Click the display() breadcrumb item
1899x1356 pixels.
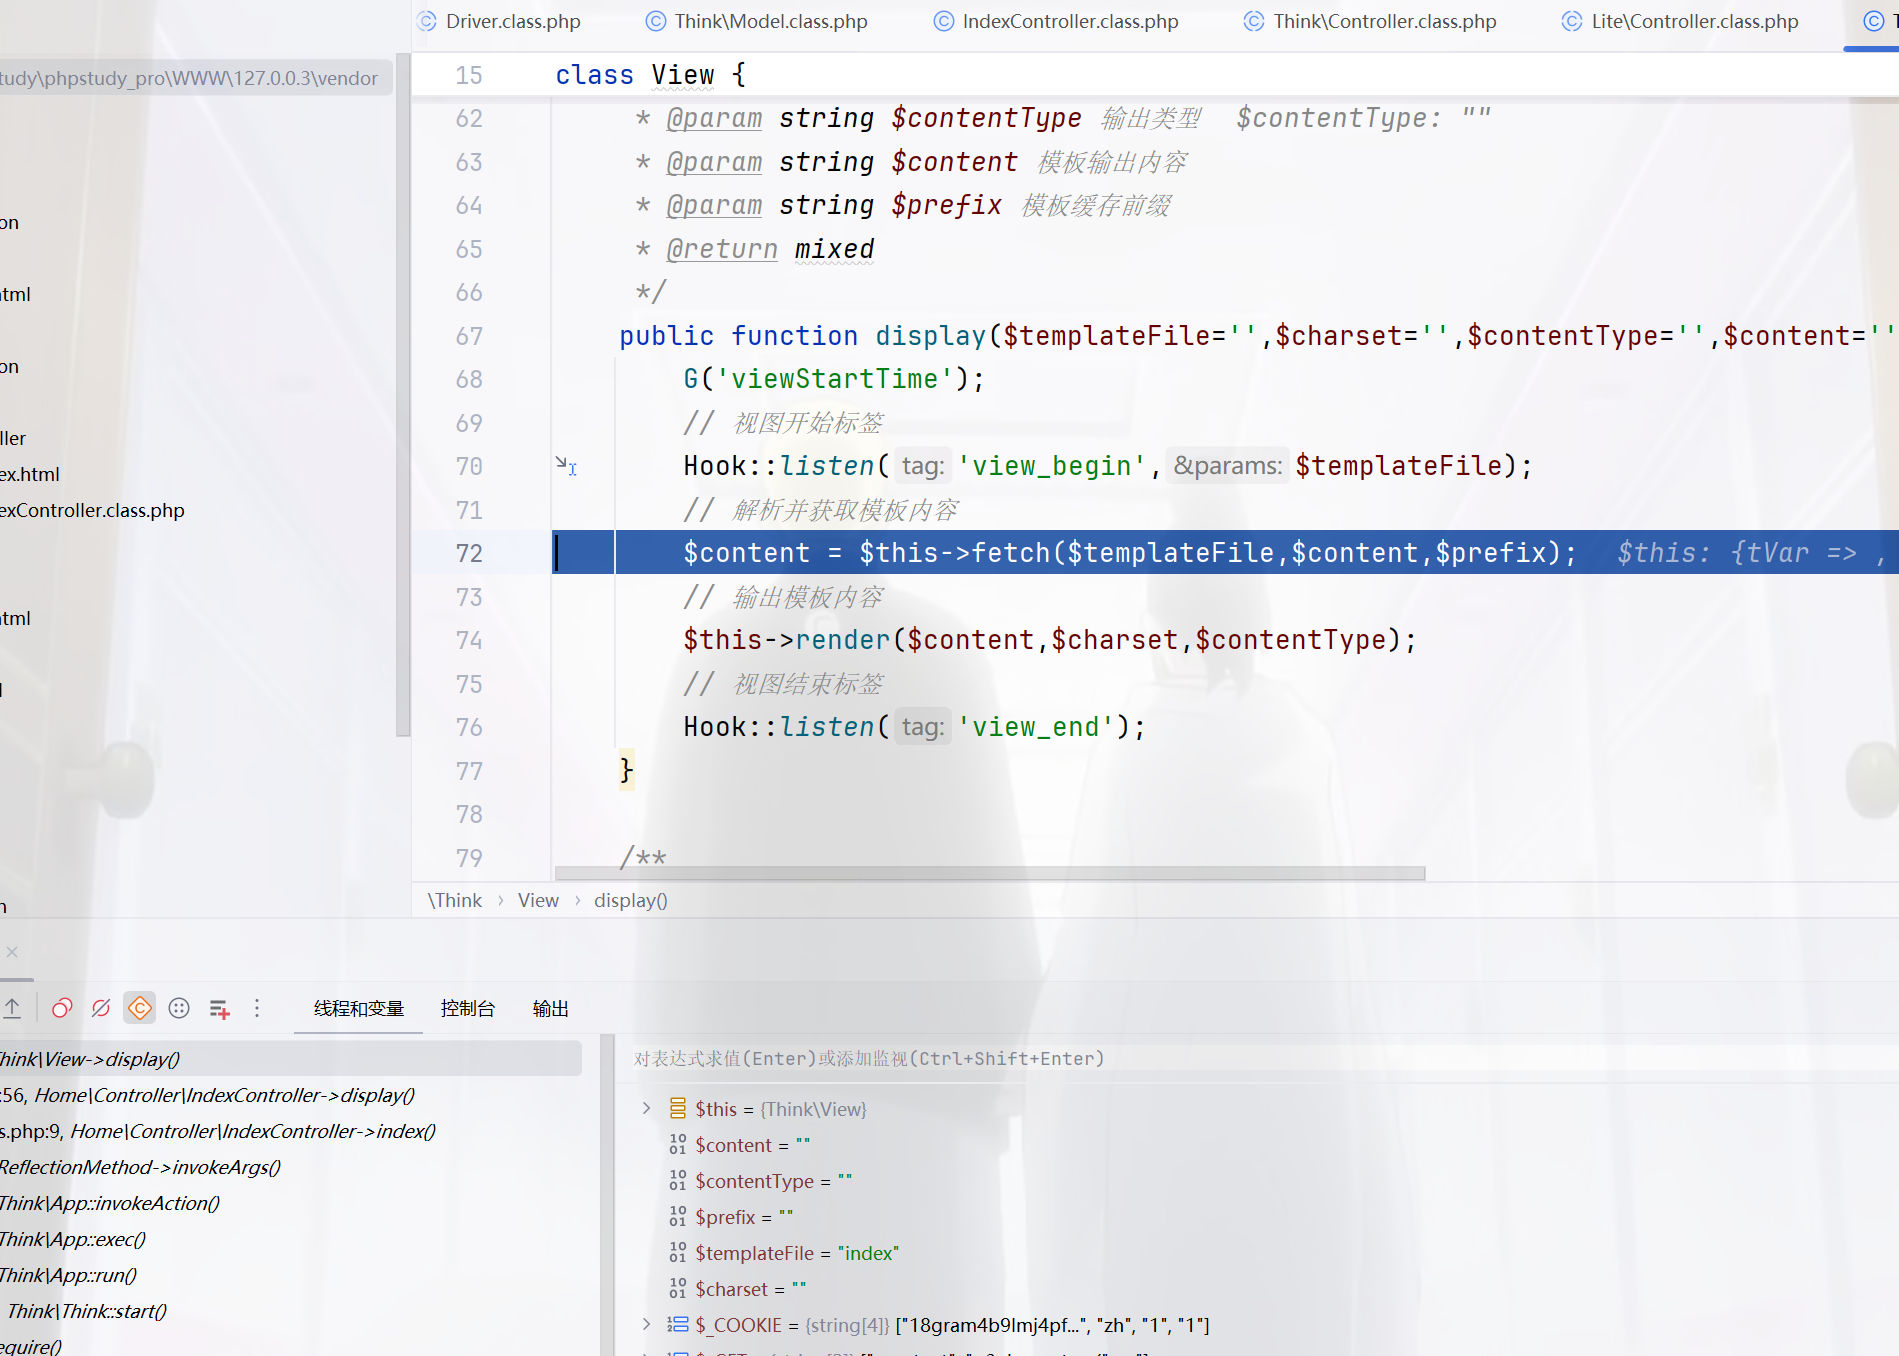click(x=630, y=900)
